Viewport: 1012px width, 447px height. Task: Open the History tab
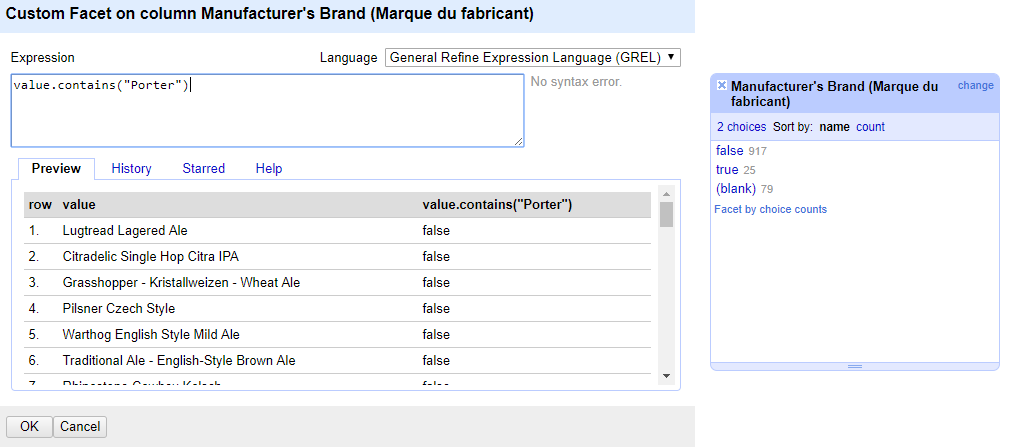point(131,168)
